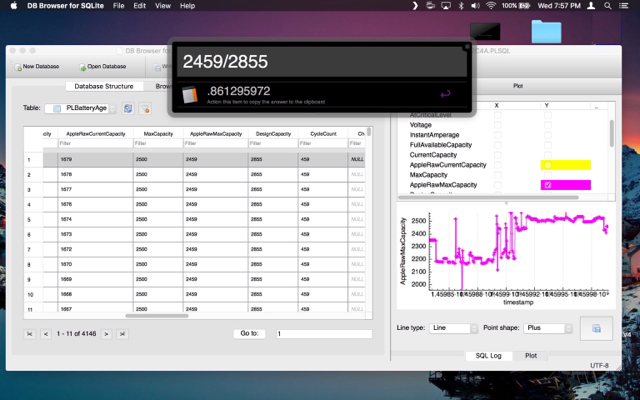Image resolution: width=640 pixels, height=400 pixels.
Task: Go to first page of table rows
Action: tap(29, 334)
